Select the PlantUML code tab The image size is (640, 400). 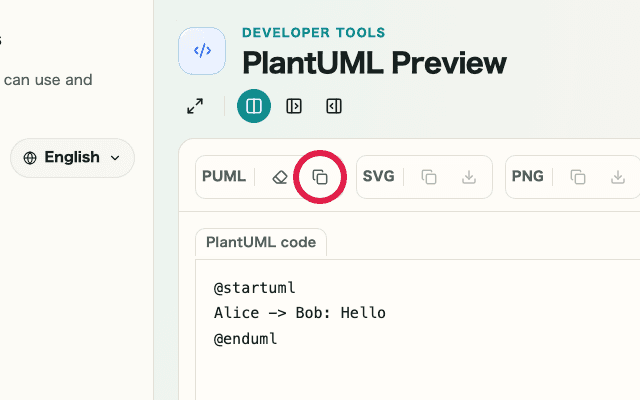pos(261,242)
